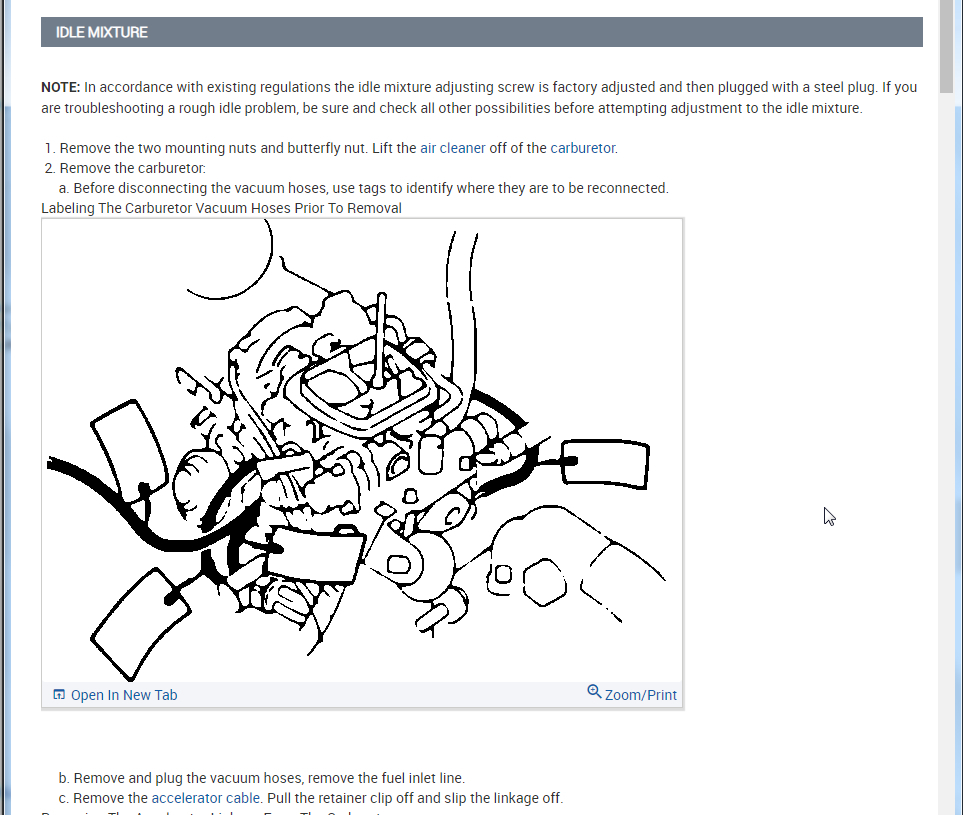This screenshot has height=815, width=963.
Task: Click the bold NOTE label
Action: 61,87
